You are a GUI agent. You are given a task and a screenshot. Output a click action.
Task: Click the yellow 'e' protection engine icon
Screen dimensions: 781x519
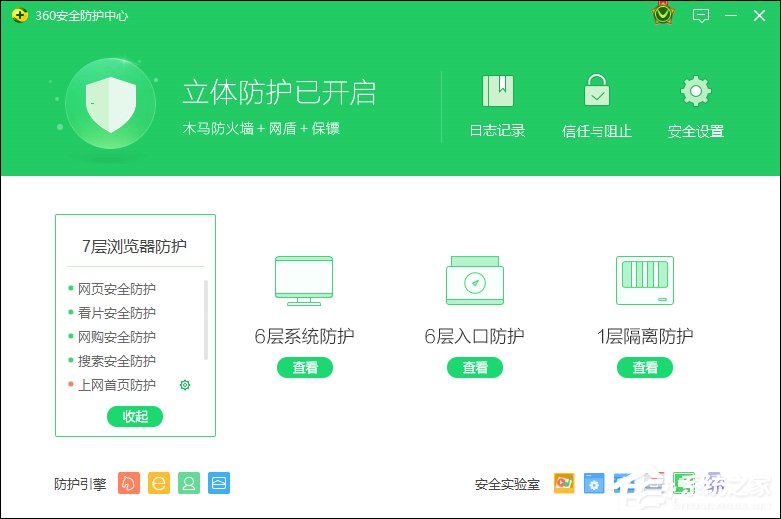click(x=159, y=483)
